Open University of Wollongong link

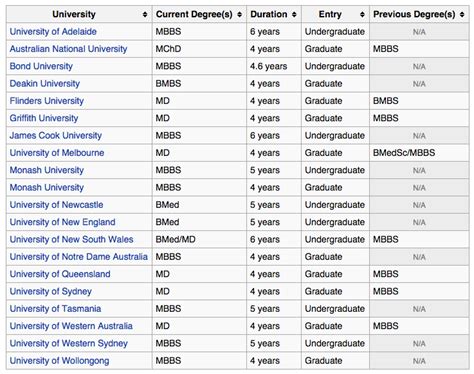tap(59, 361)
